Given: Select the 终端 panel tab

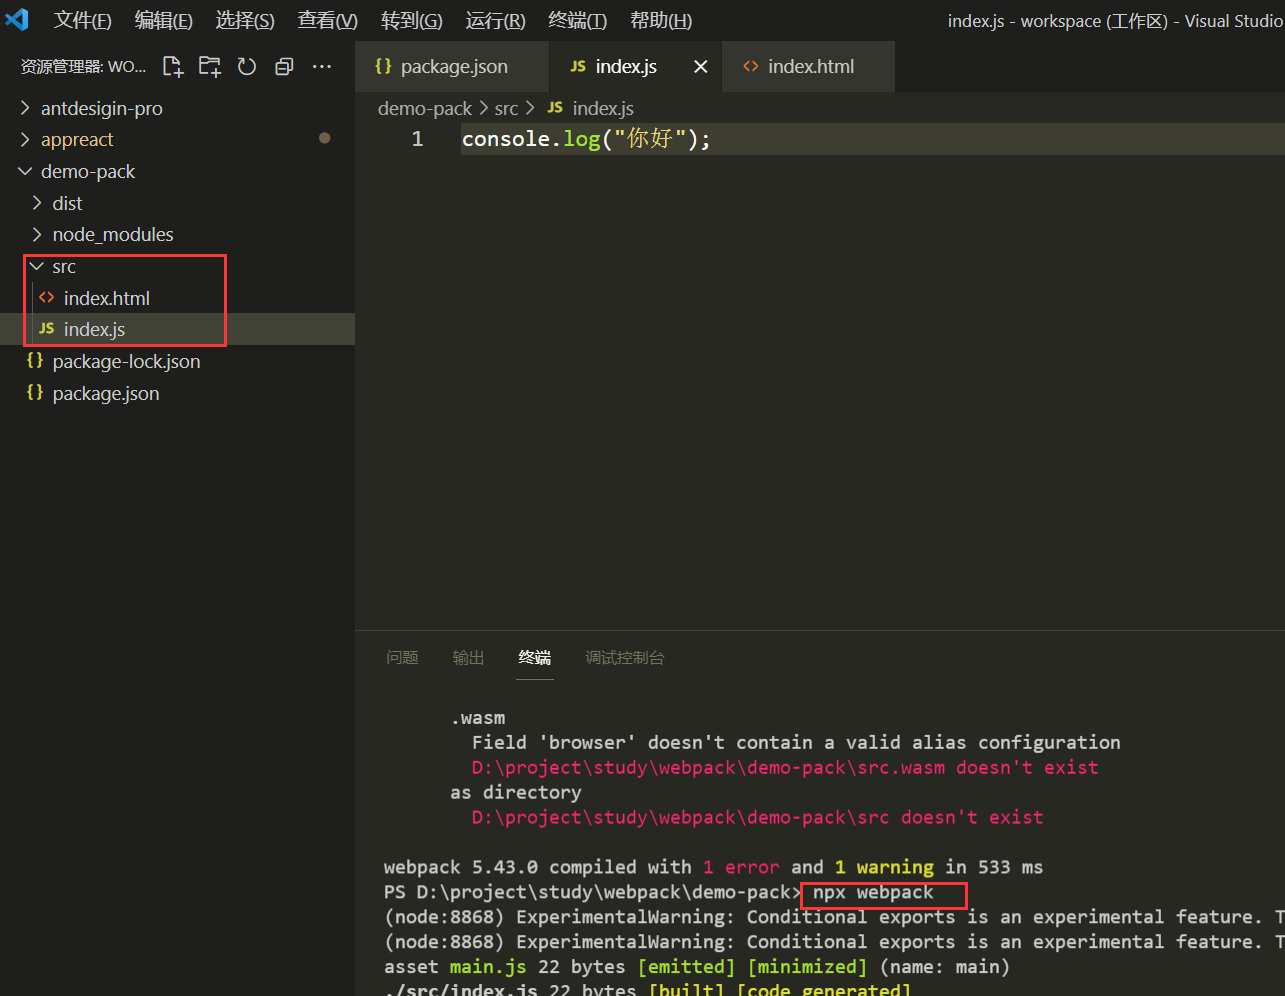Looking at the screenshot, I should 535,657.
